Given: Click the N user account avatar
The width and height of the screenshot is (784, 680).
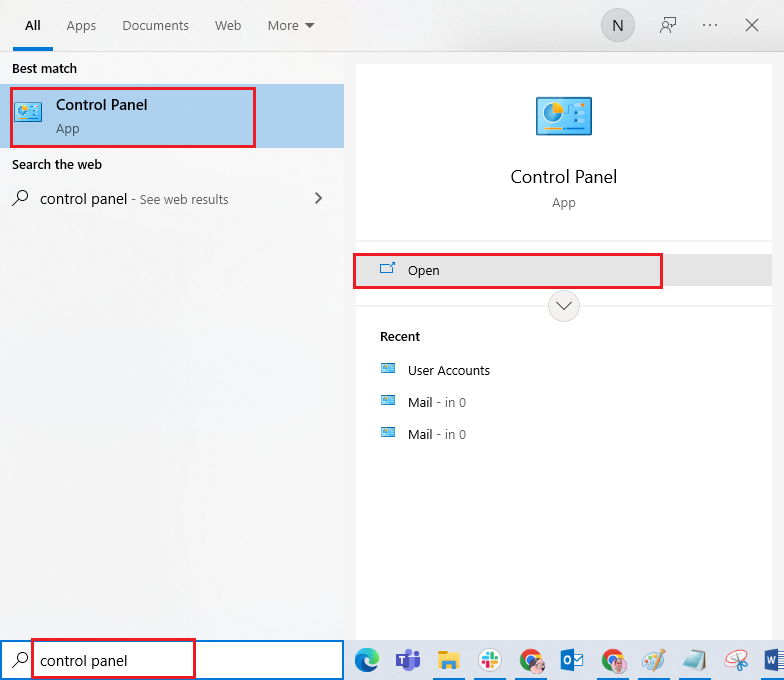Looking at the screenshot, I should point(617,26).
